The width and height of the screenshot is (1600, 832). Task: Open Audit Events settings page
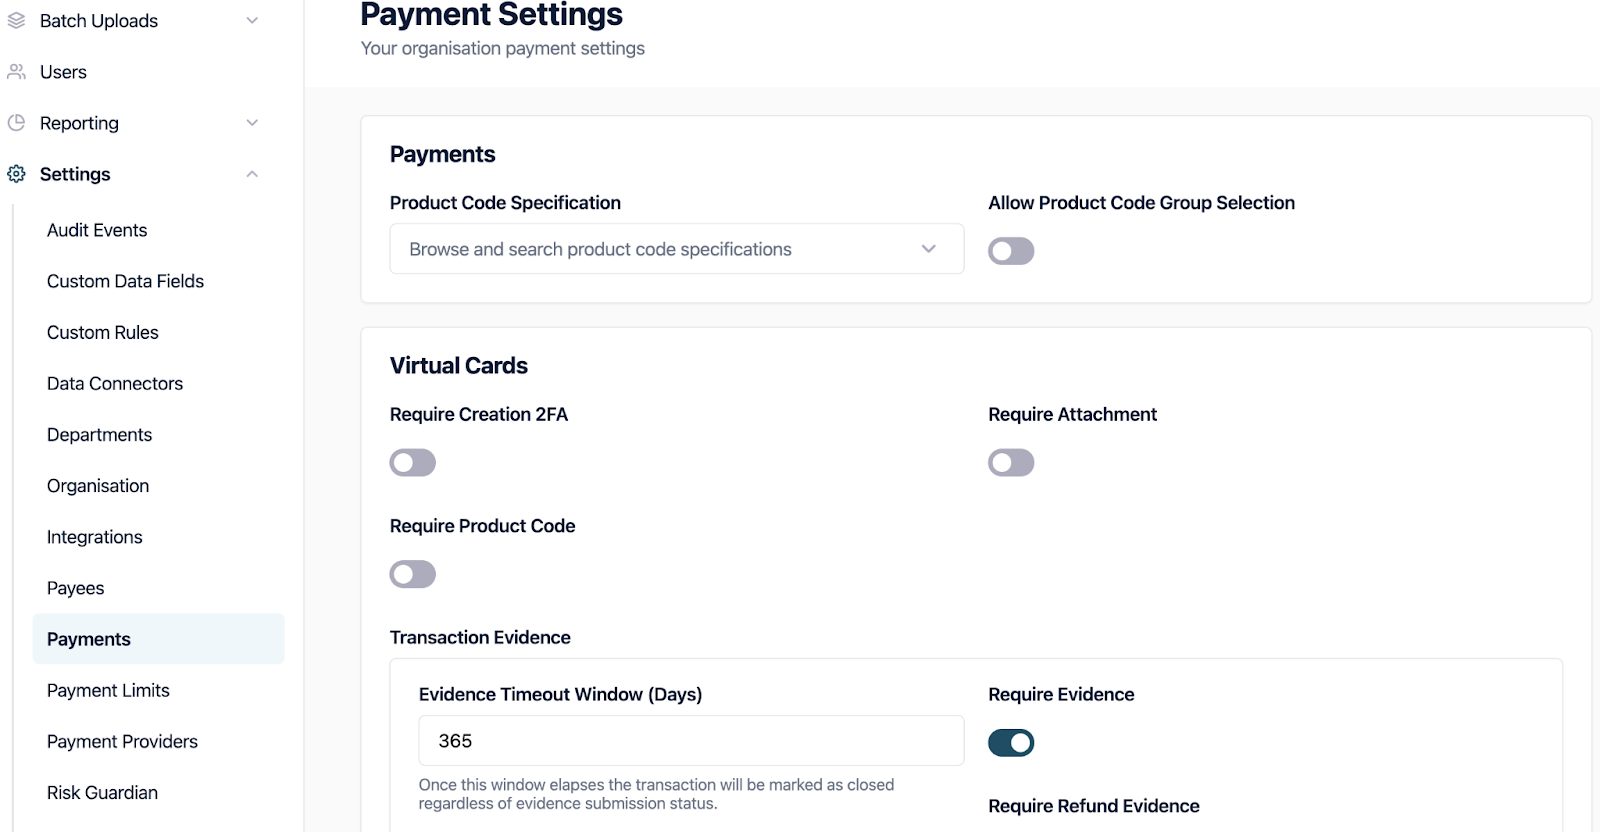click(x=97, y=230)
